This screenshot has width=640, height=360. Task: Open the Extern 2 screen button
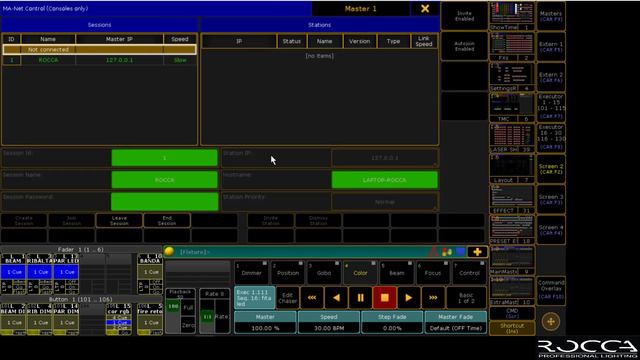(x=551, y=77)
